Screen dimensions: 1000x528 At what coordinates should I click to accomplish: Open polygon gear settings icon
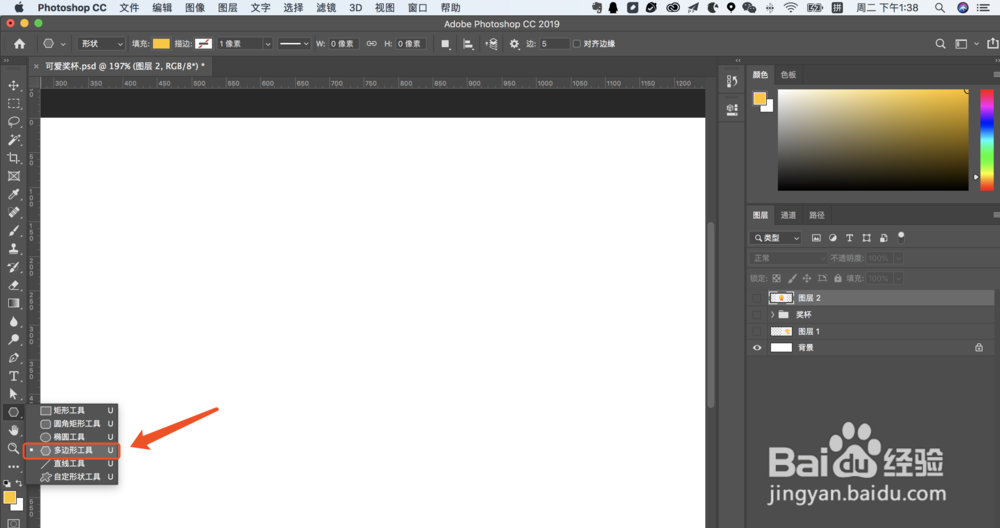[x=515, y=44]
